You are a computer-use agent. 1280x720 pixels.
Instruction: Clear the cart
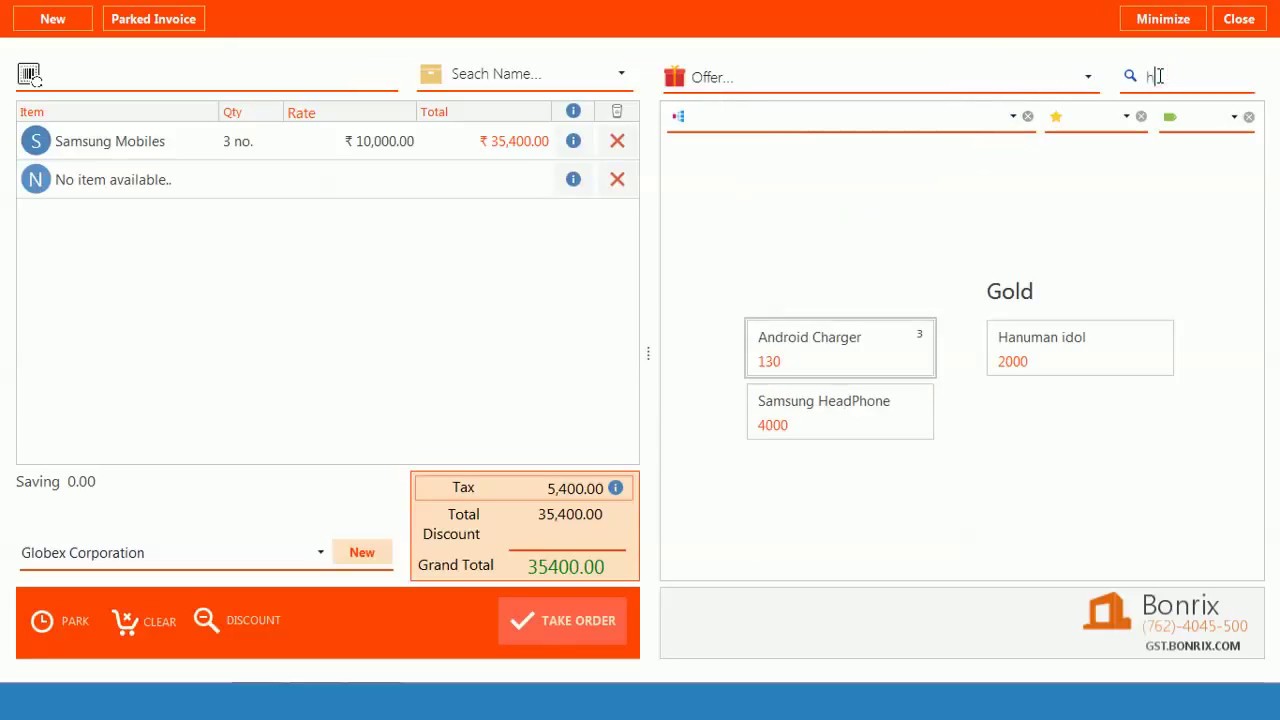coord(144,621)
